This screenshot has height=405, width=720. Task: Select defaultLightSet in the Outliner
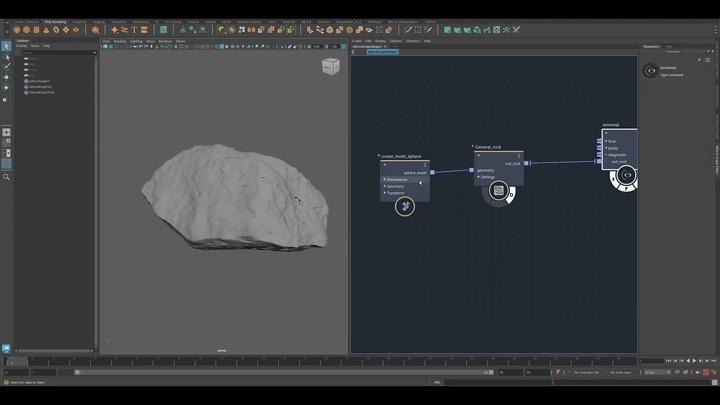(40, 87)
